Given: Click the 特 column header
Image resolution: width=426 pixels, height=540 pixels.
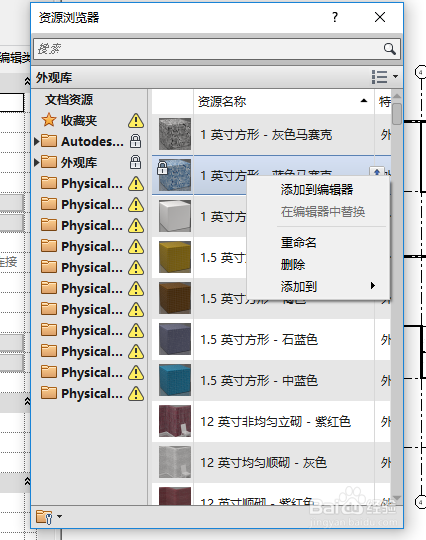Looking at the screenshot, I should click(384, 101).
